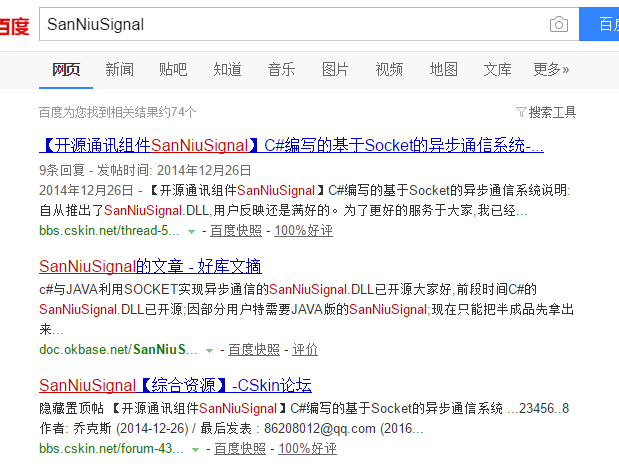This screenshot has height=471, width=619.
Task: Open 百度快照 for bbs.cskin.net/forum-43 result
Action: 240,449
